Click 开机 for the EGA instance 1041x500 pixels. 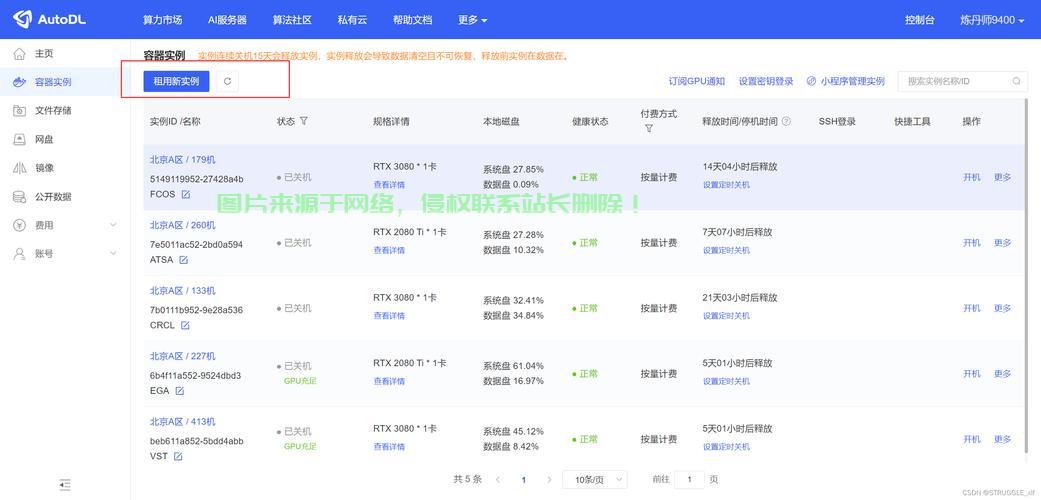[x=971, y=374]
